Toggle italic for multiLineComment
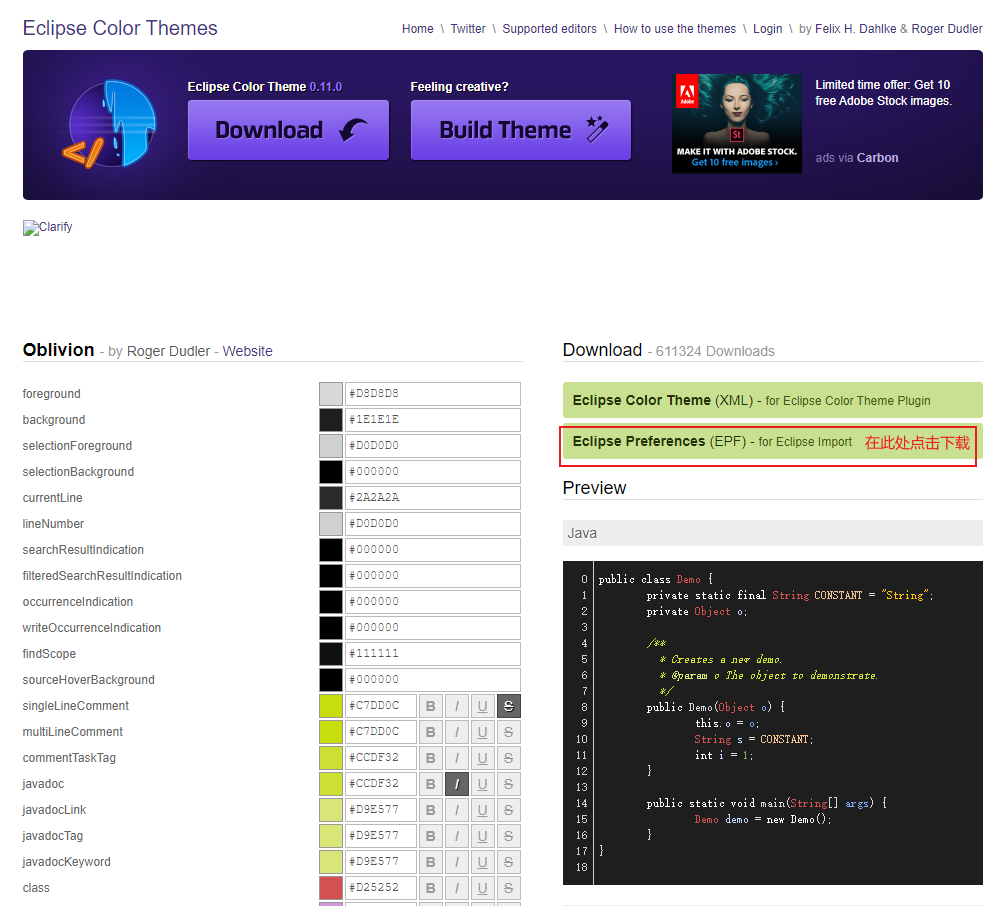This screenshot has width=1006, height=906. tap(457, 732)
